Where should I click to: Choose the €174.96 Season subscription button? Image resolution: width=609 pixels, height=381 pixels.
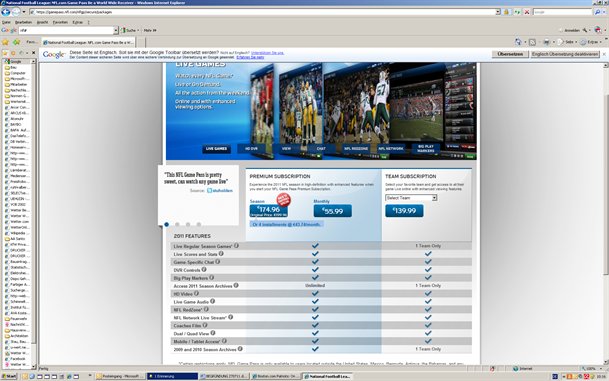(269, 211)
